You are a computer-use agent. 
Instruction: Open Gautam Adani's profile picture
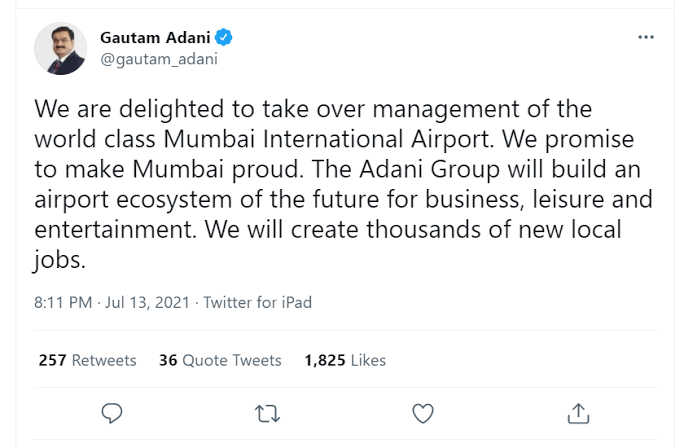tap(61, 48)
